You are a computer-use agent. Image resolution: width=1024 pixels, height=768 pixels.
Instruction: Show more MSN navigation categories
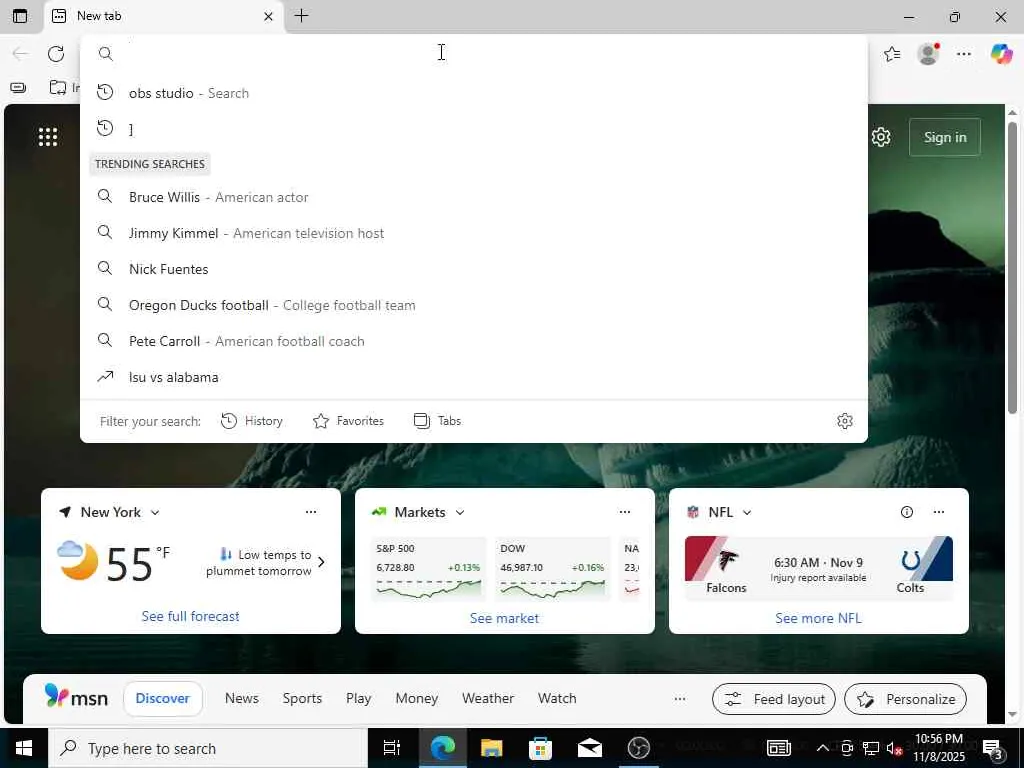pos(680,699)
